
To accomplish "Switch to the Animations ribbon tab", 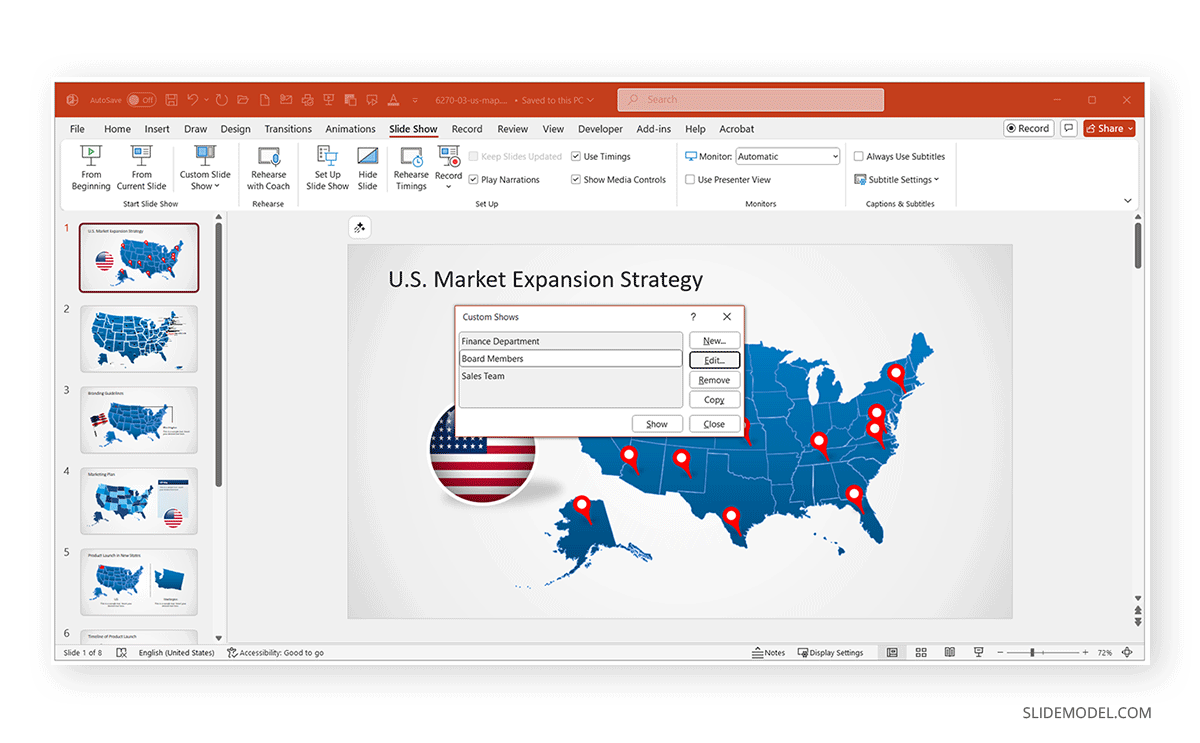I will coord(350,128).
